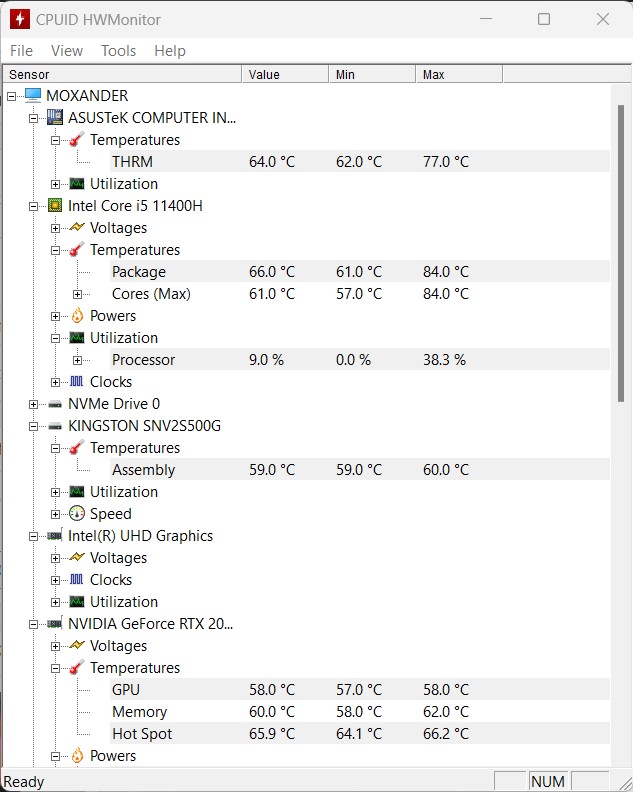Click the Value column header
633x792 pixels.
point(285,74)
